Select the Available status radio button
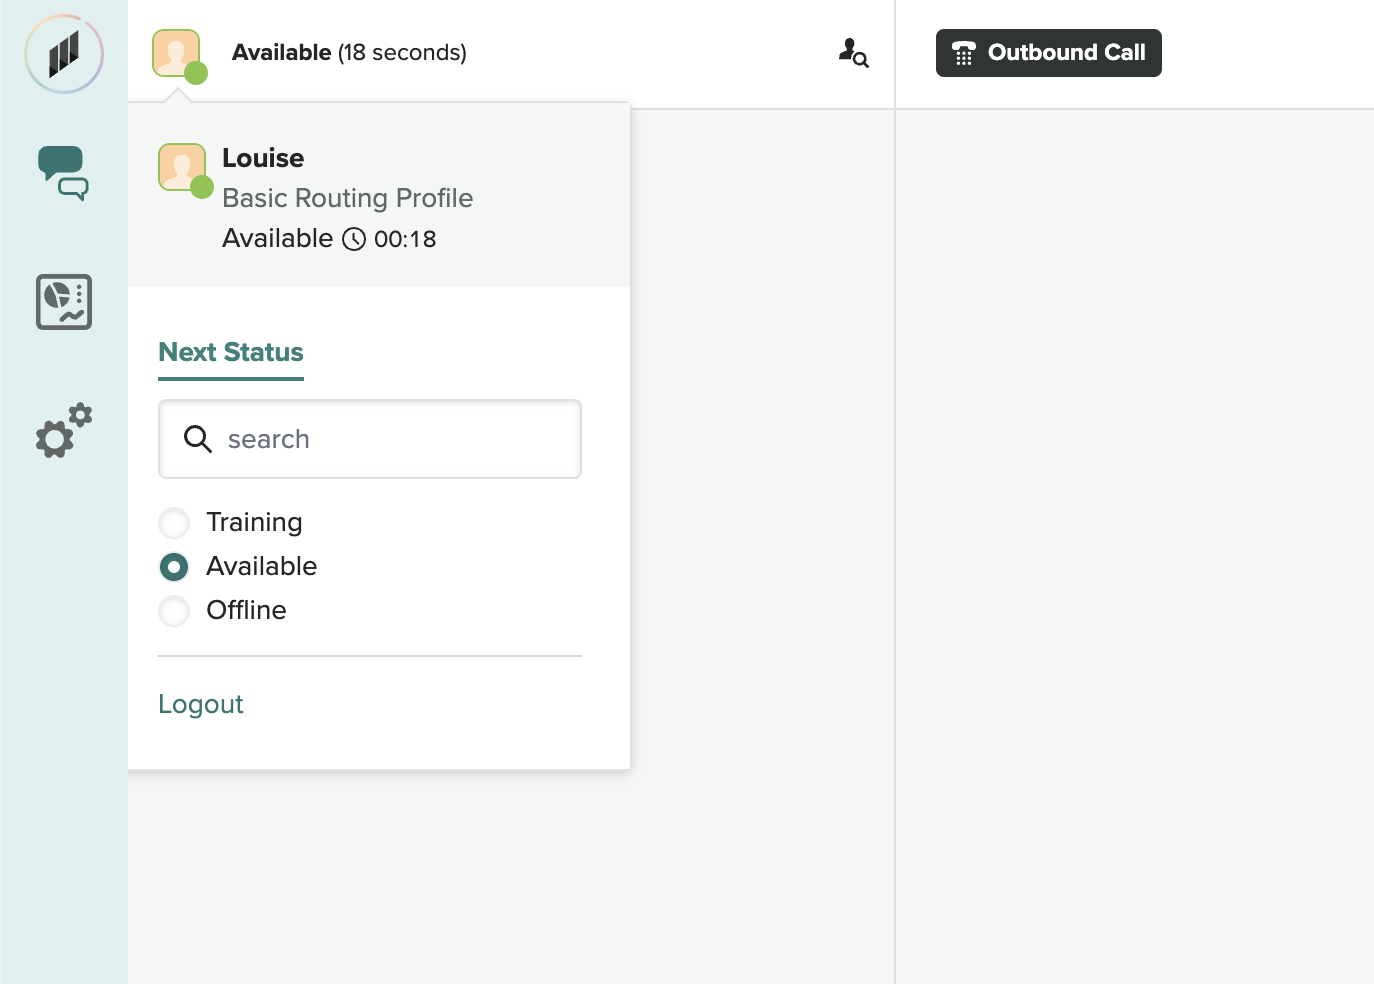 pyautogui.click(x=174, y=567)
